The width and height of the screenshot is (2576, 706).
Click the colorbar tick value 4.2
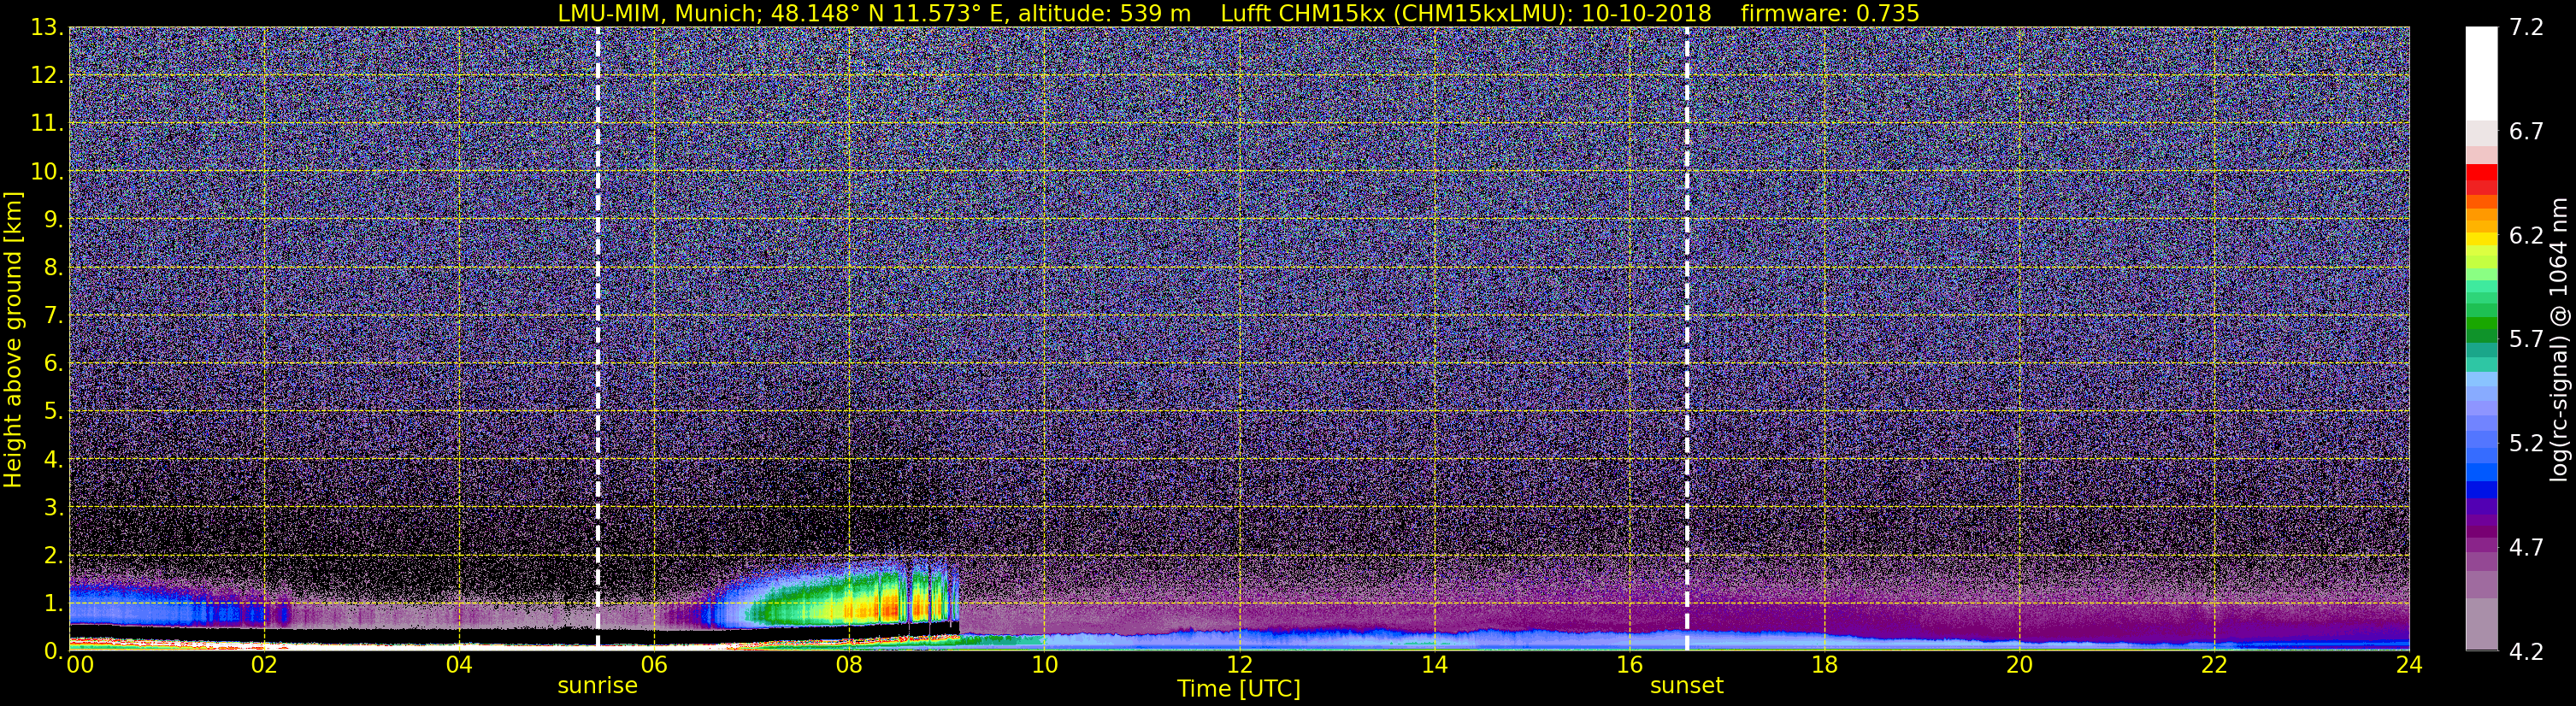[2525, 651]
